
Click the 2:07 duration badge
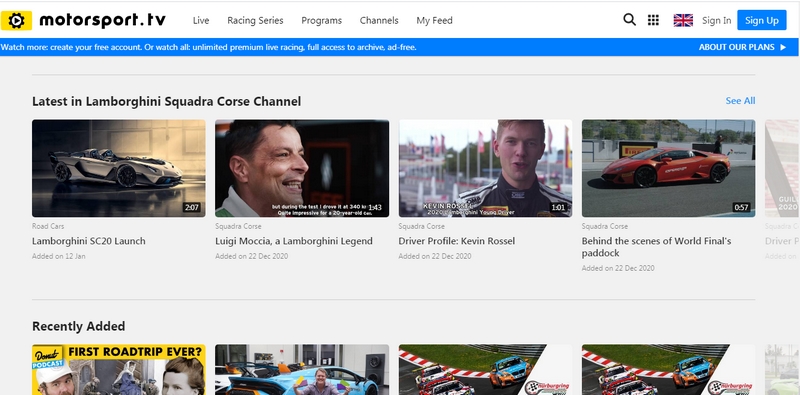point(192,207)
